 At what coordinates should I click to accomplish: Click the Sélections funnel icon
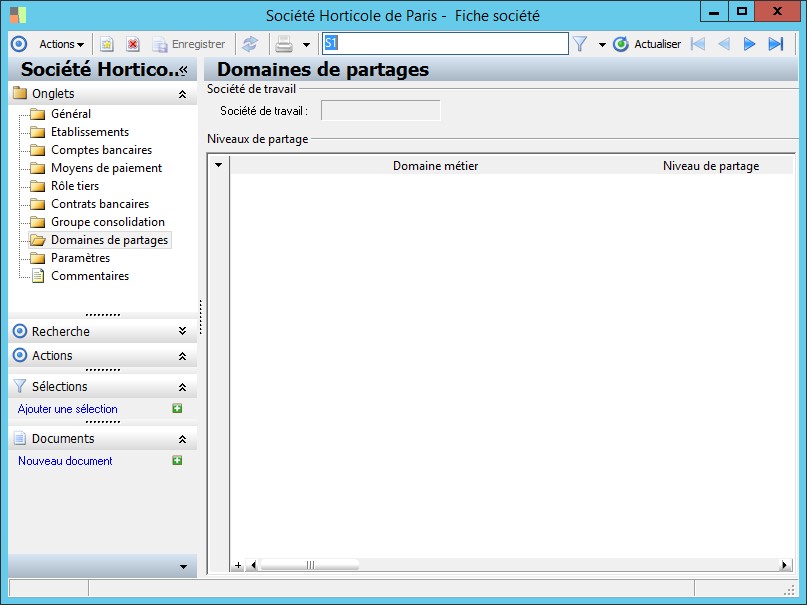click(x=20, y=386)
